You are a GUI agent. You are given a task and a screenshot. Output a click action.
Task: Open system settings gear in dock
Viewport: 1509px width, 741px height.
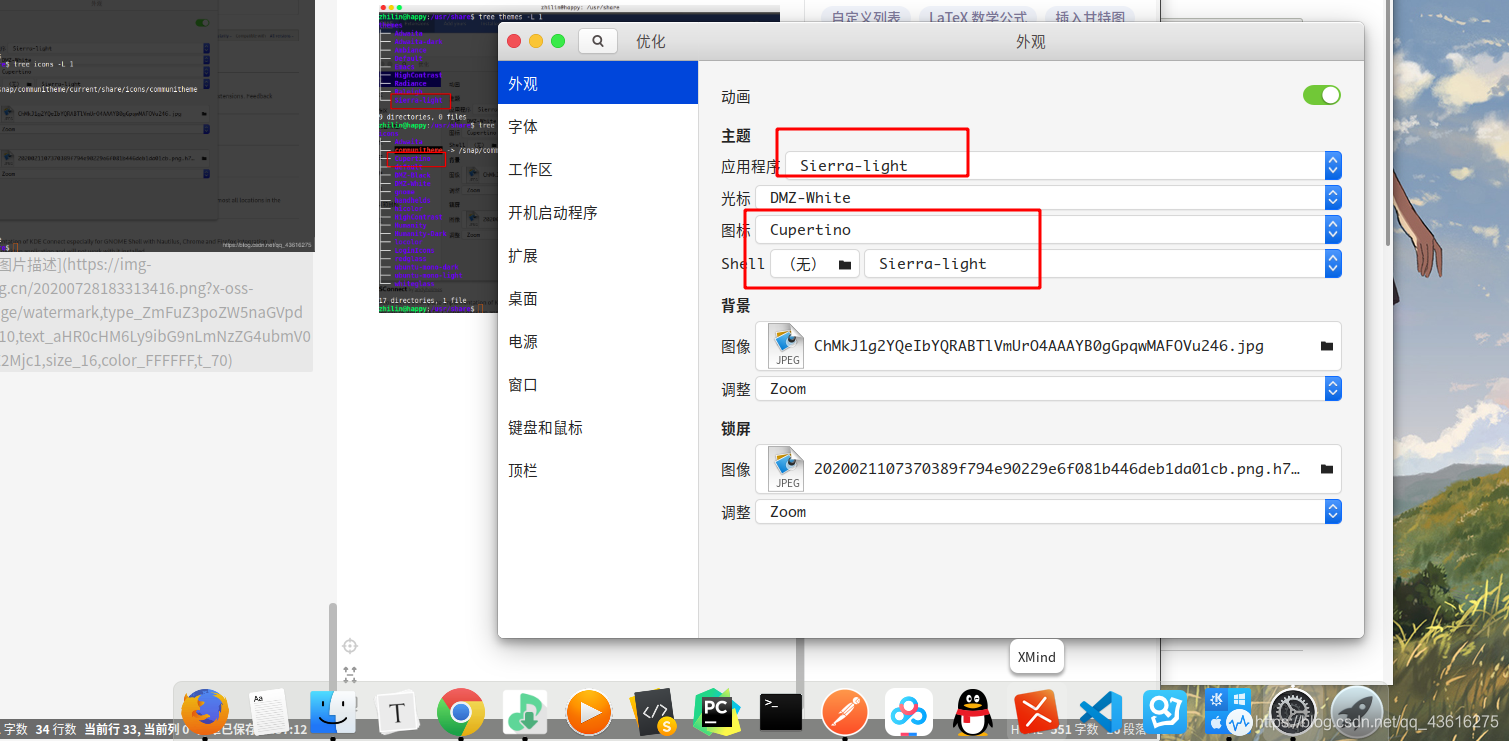click(1293, 713)
